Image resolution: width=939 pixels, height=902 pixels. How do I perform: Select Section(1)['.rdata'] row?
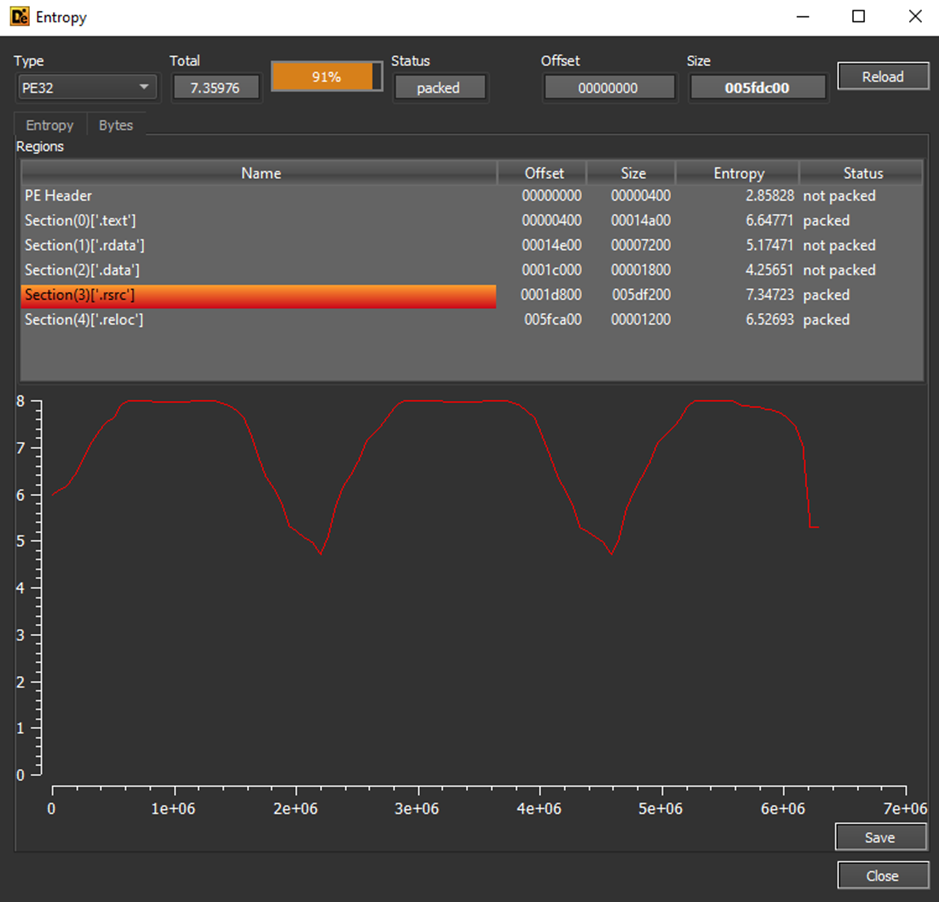pos(471,246)
